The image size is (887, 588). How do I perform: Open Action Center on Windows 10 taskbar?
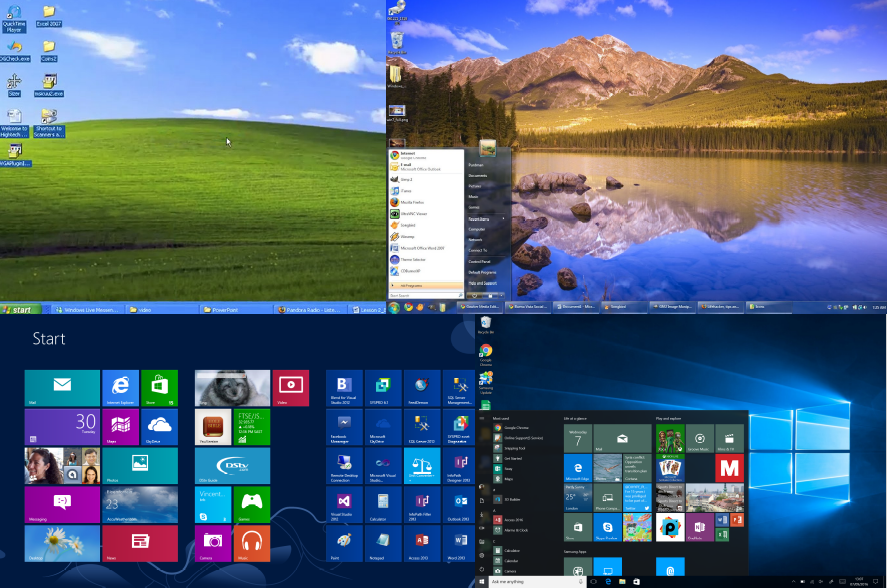[x=876, y=582]
